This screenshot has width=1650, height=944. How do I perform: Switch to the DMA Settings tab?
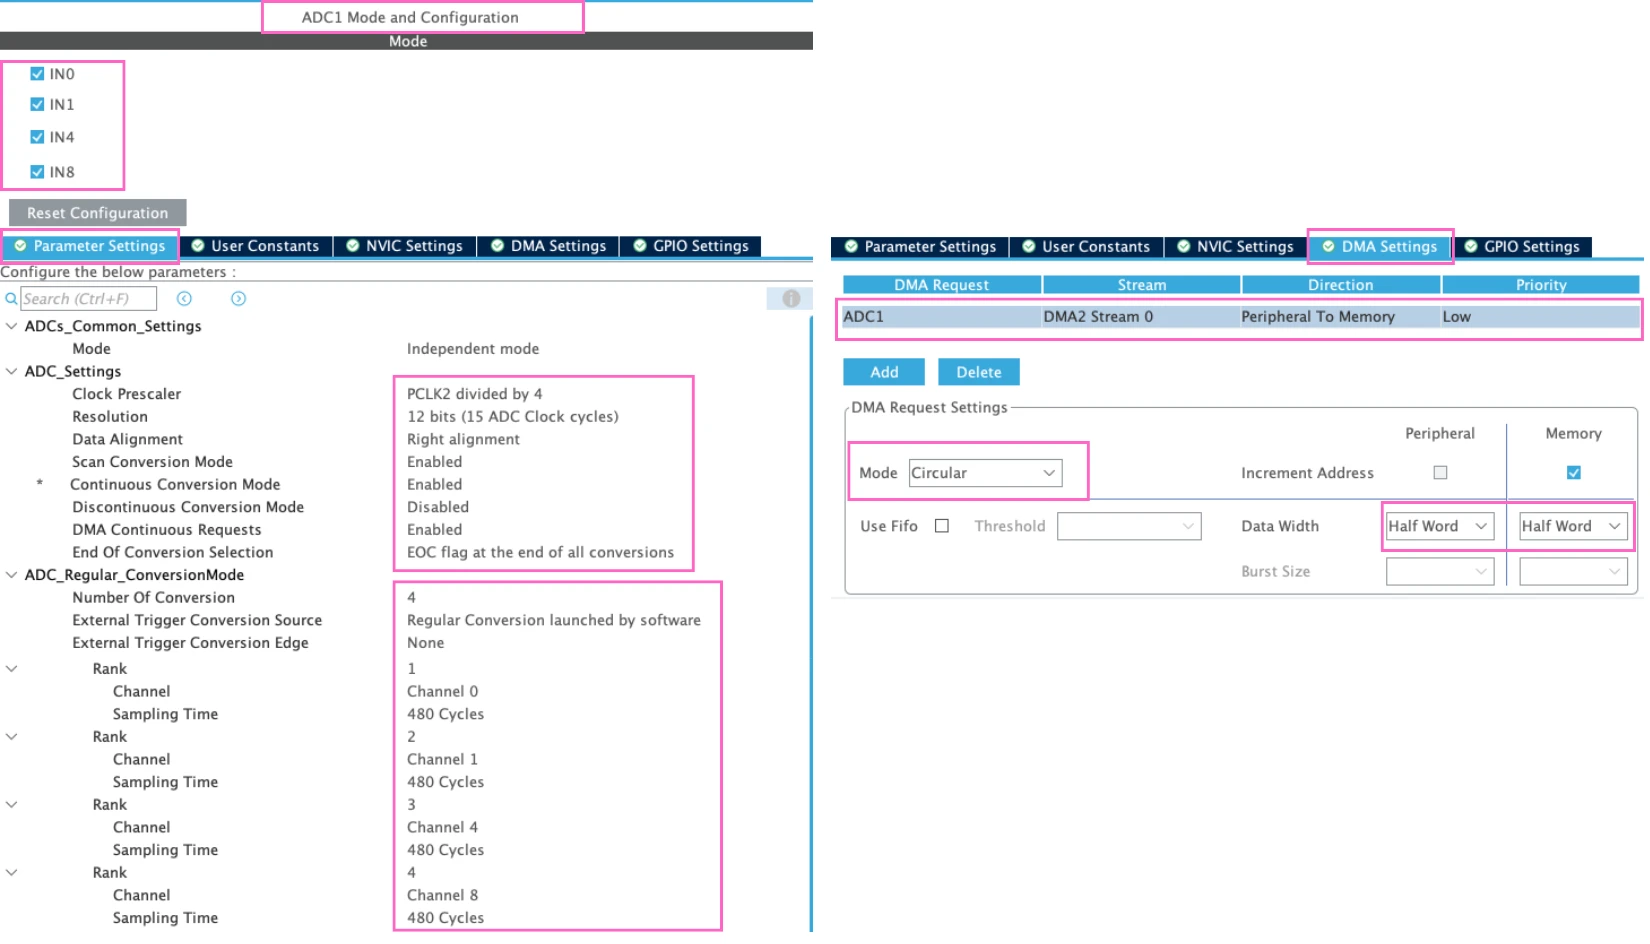[x=1380, y=246]
